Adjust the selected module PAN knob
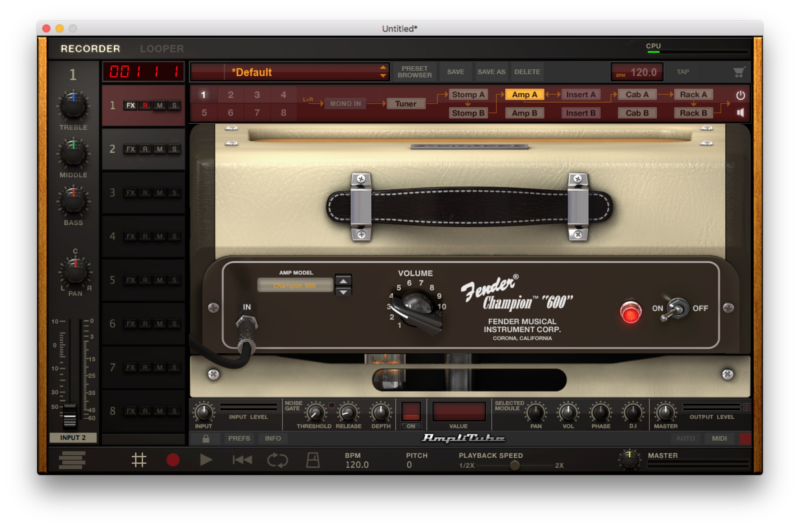 click(535, 412)
